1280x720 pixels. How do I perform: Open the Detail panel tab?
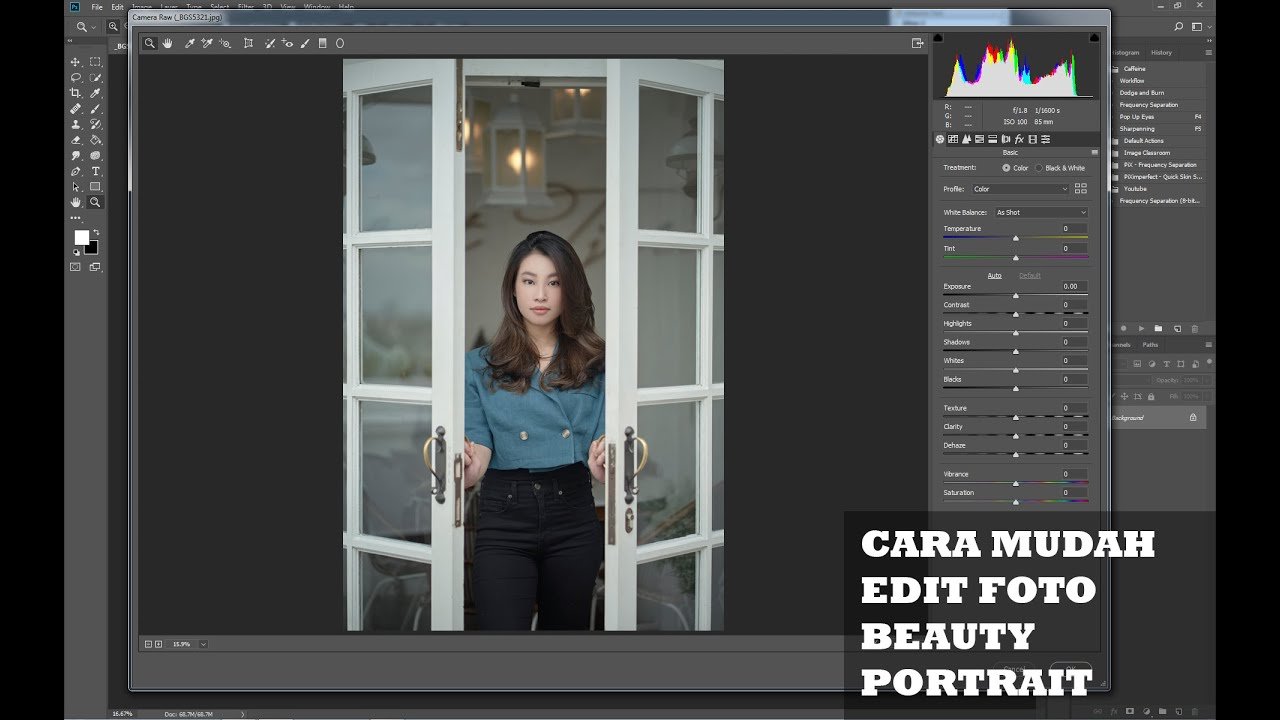966,139
